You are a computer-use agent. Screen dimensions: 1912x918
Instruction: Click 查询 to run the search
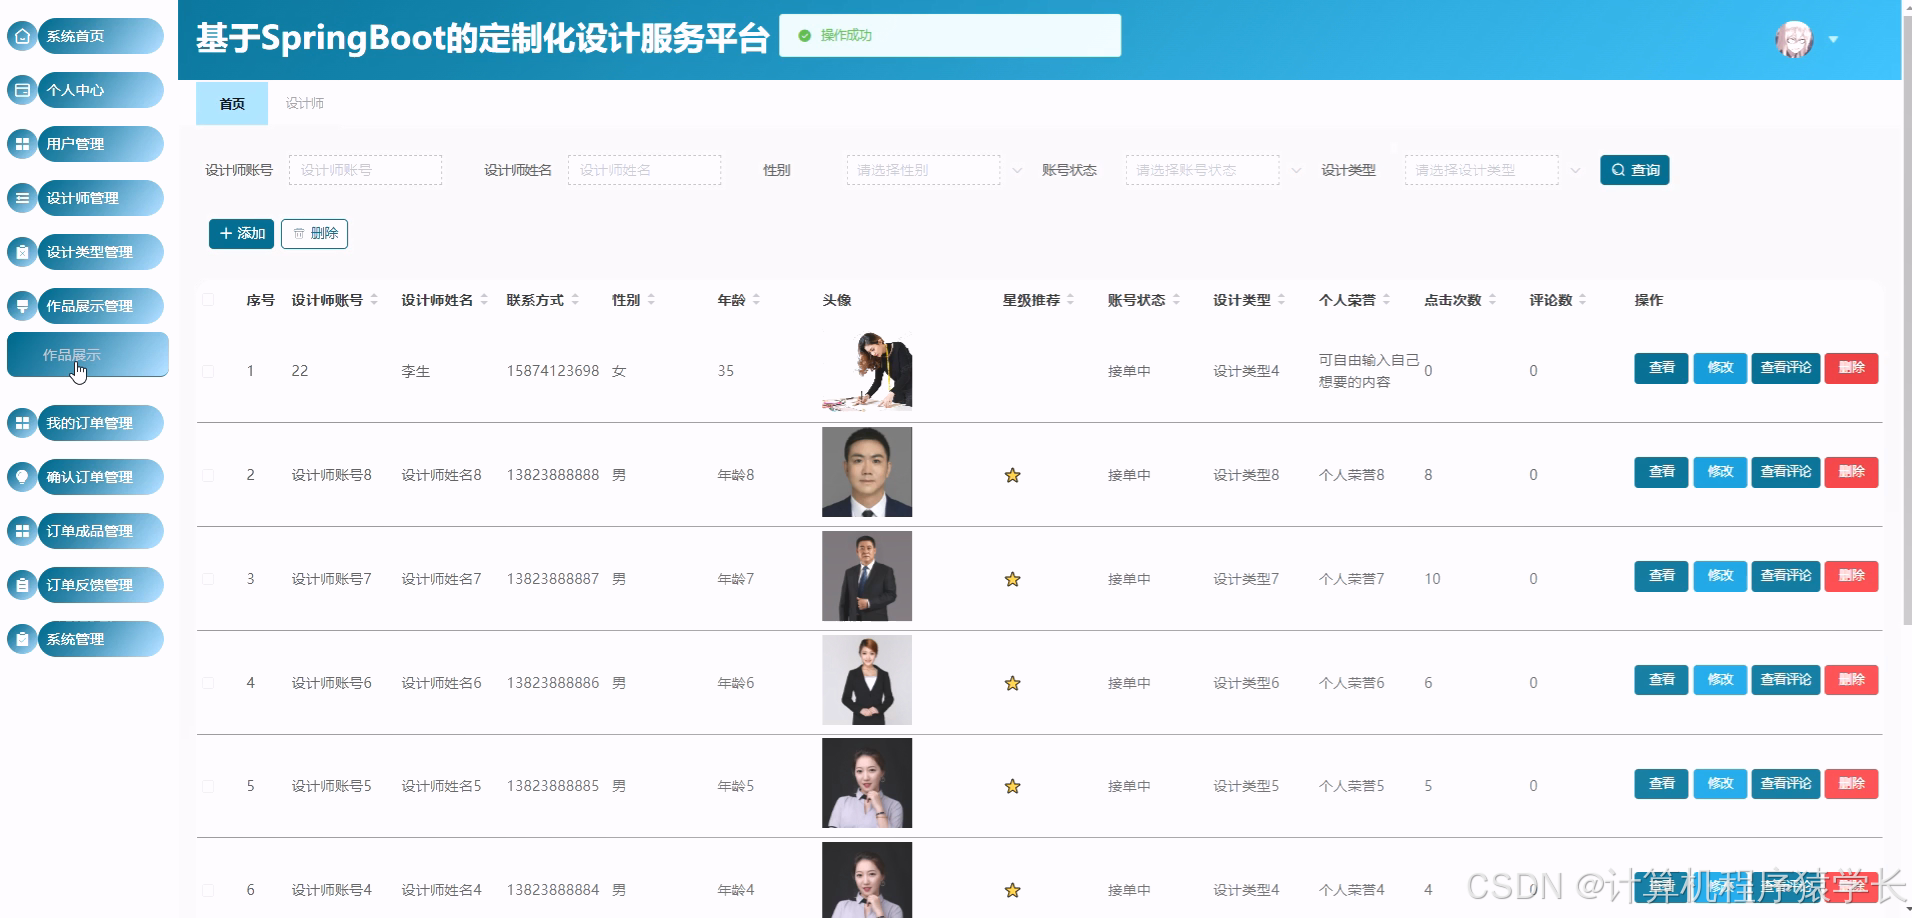[1634, 169]
